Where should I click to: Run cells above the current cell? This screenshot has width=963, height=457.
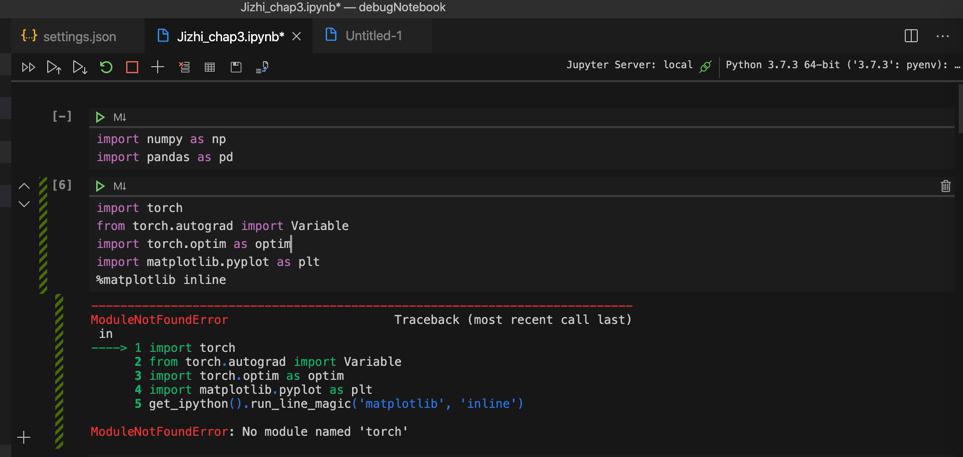54,68
